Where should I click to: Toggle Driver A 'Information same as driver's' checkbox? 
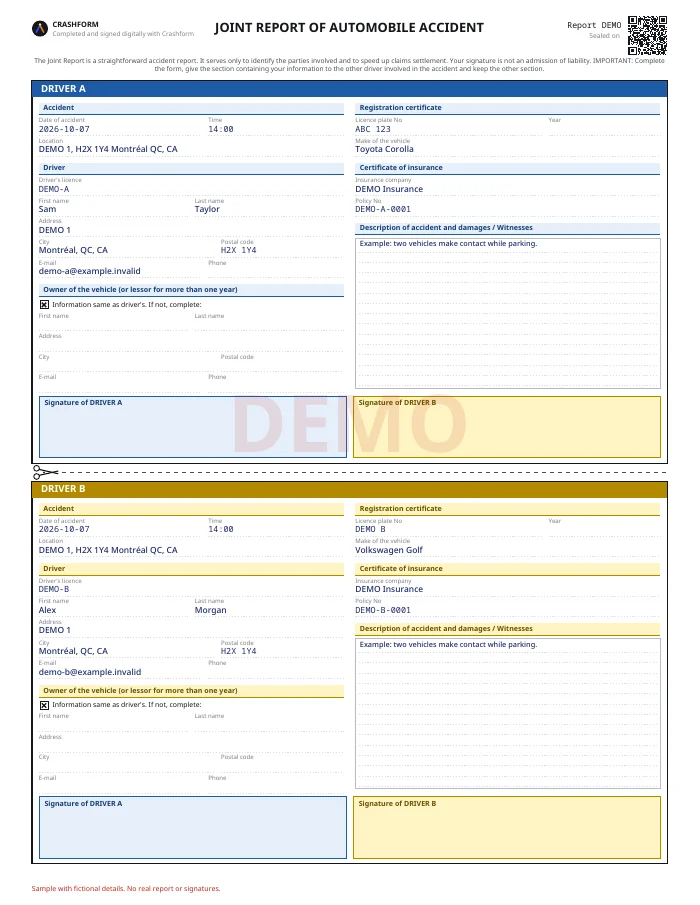point(44,304)
